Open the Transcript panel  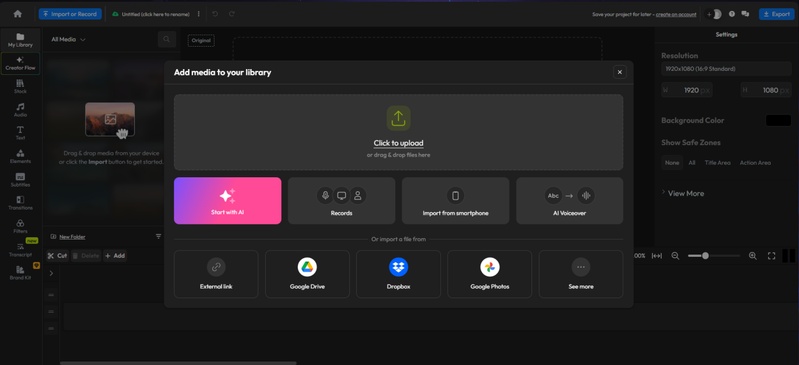pos(20,250)
